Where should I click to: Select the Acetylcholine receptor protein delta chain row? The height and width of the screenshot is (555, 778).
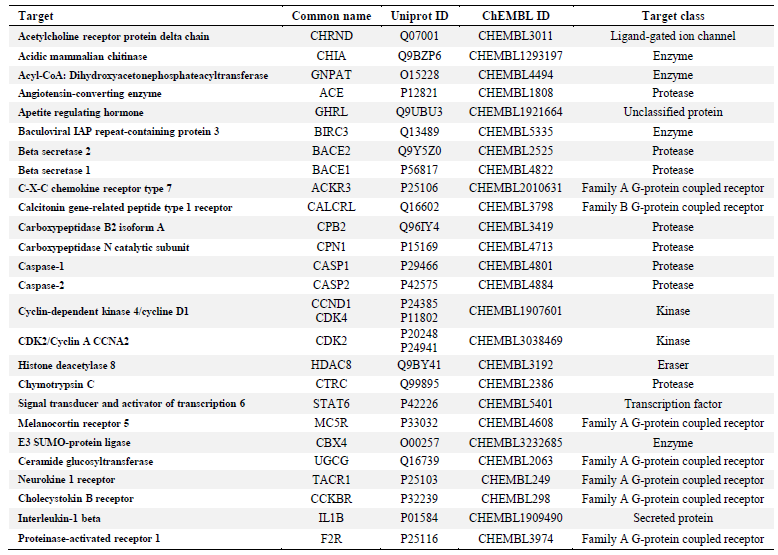tap(391, 36)
